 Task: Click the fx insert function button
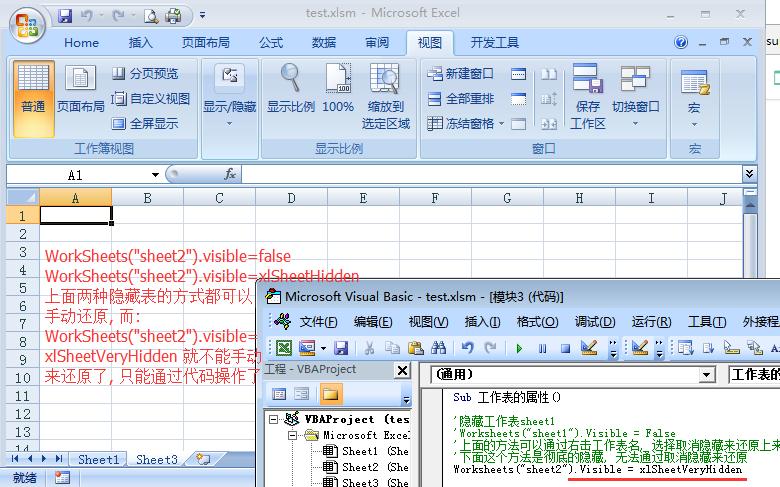pyautogui.click(x=230, y=174)
